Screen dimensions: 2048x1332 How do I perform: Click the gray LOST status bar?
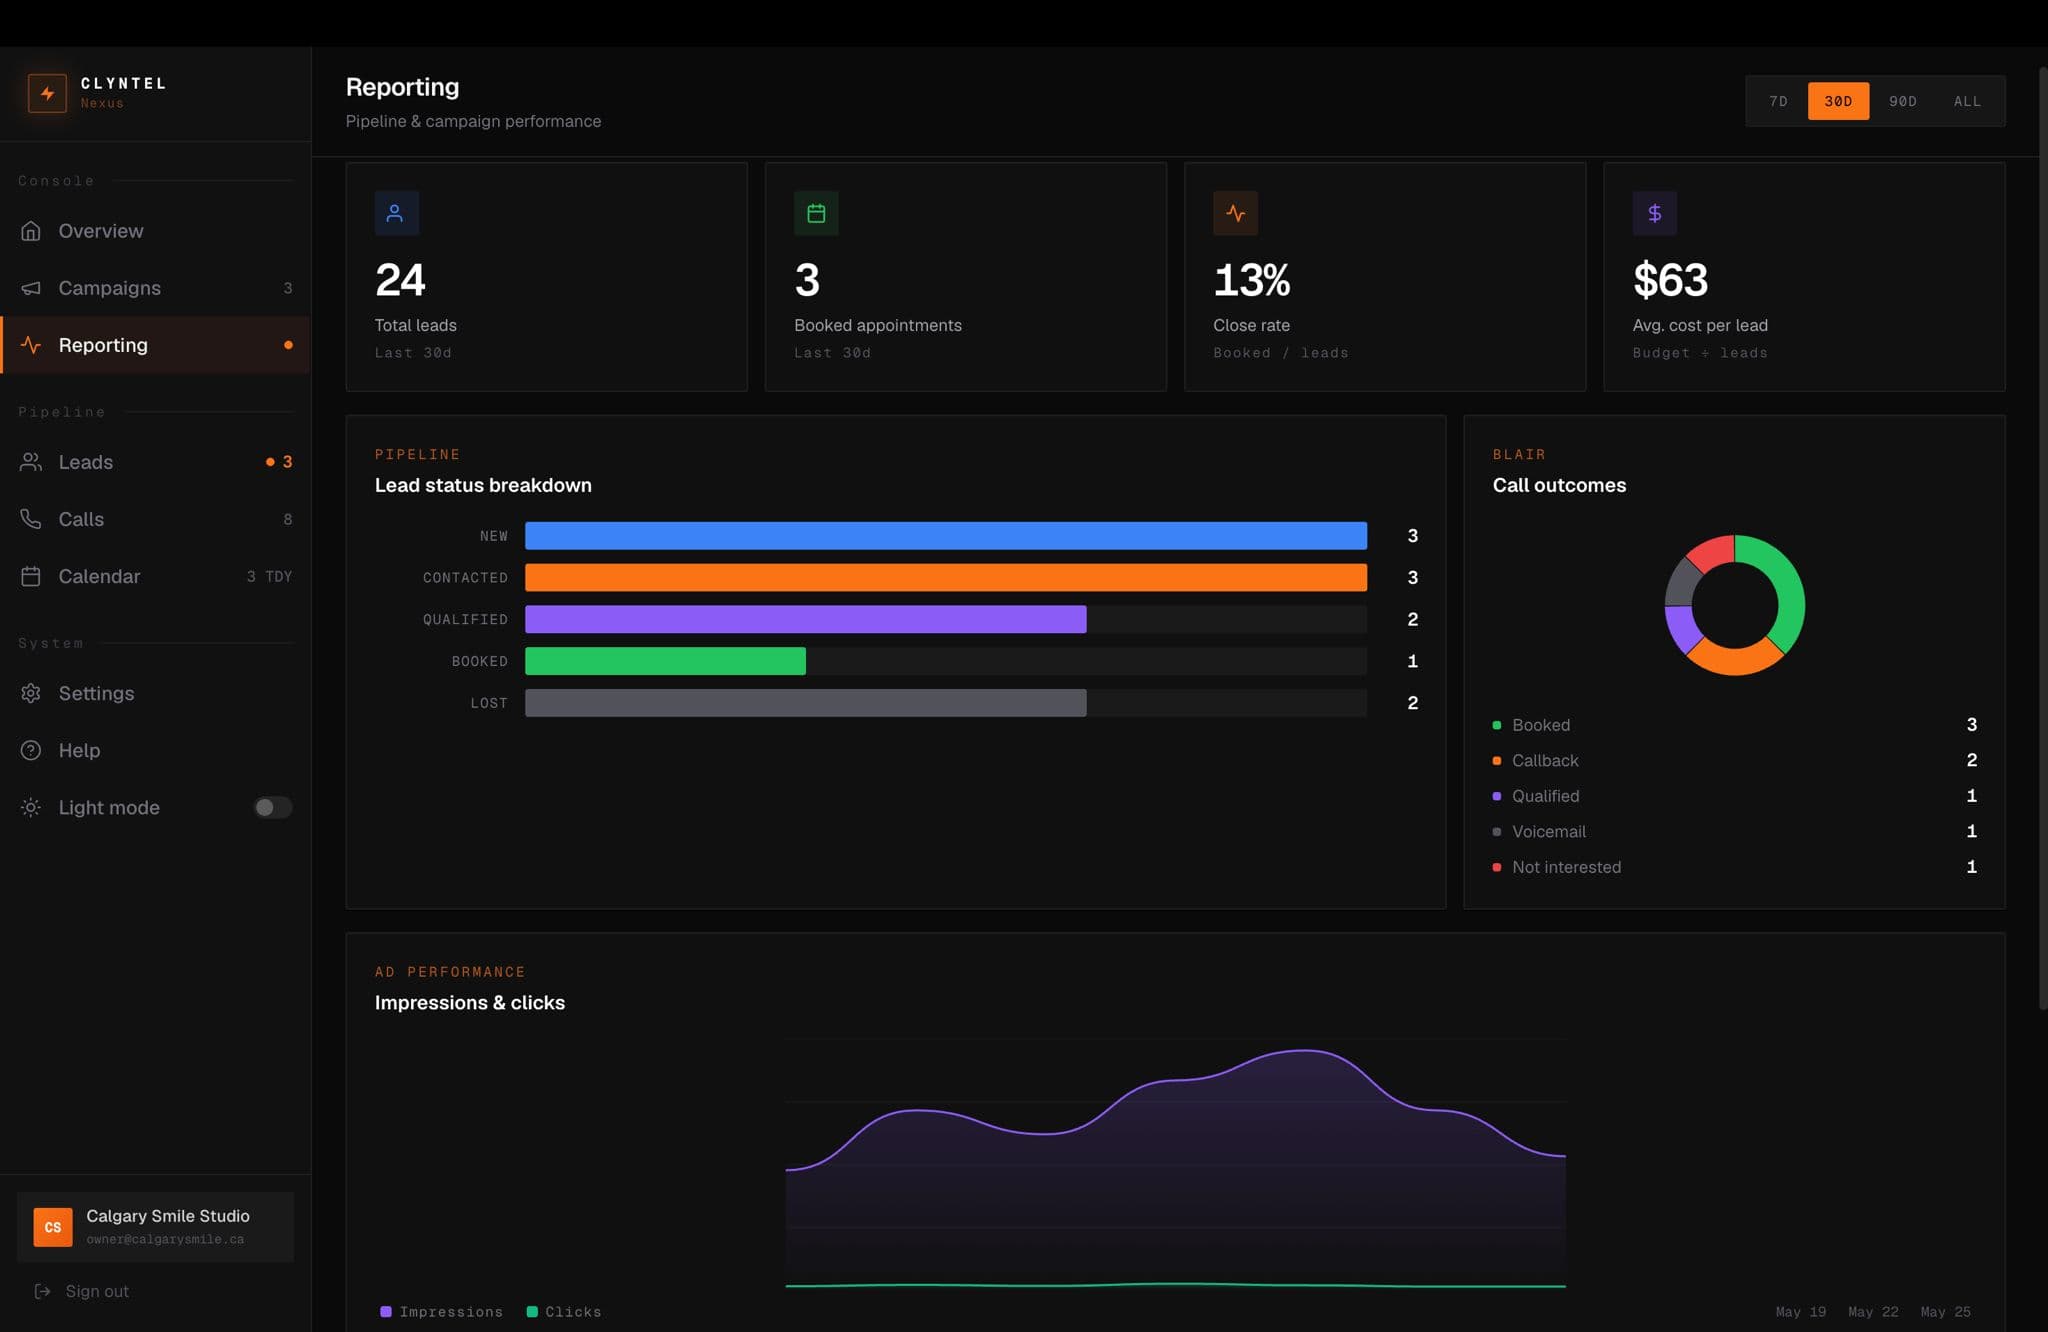806,703
